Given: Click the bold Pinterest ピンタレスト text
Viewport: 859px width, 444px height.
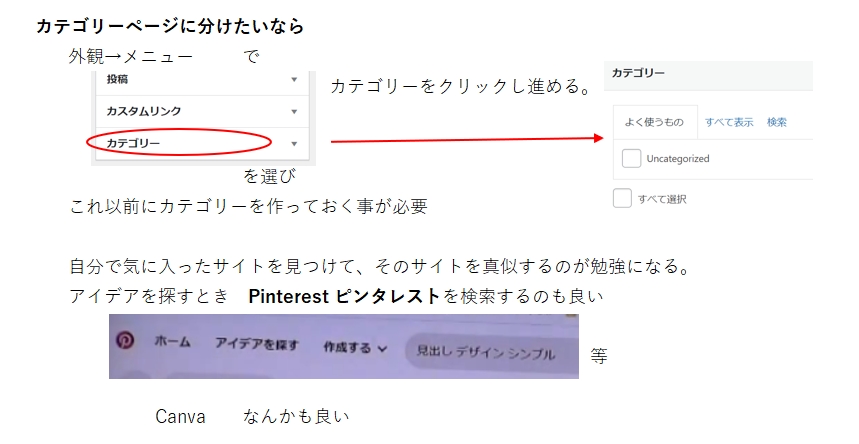Looking at the screenshot, I should pos(344,296).
